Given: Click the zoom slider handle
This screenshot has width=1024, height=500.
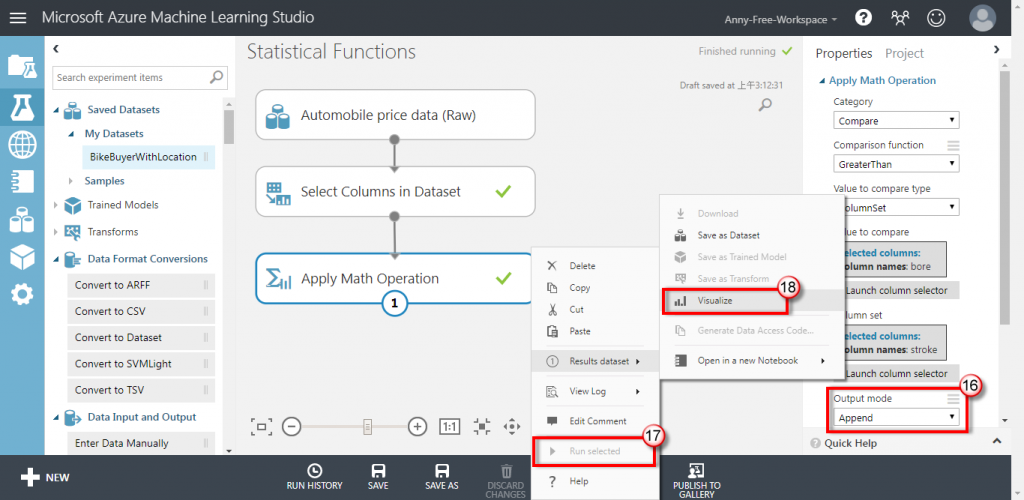Looking at the screenshot, I should pos(368,427).
